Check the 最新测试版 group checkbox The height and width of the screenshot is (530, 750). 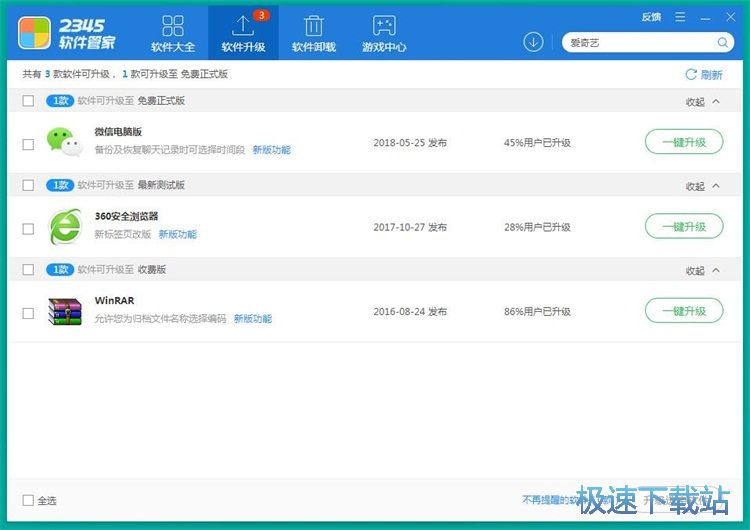coord(28,185)
